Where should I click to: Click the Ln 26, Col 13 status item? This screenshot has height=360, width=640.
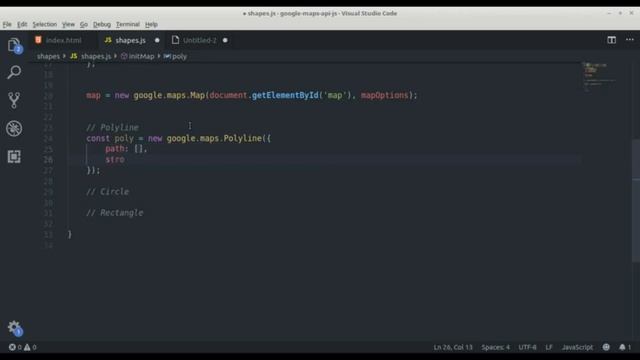pos(453,347)
